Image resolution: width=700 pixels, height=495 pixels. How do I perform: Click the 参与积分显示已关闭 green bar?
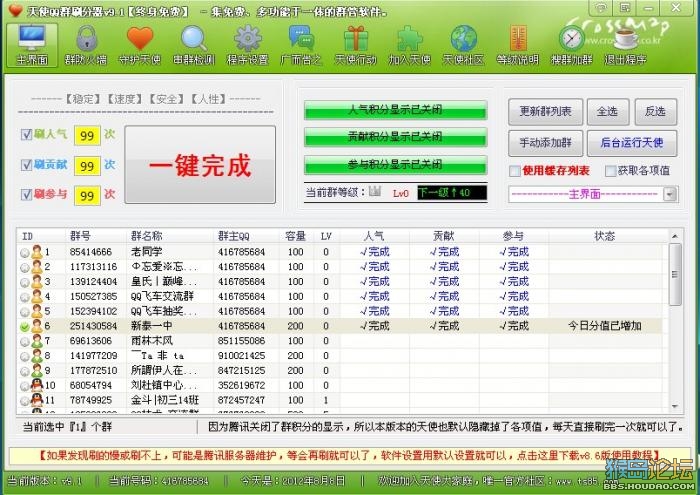click(395, 165)
